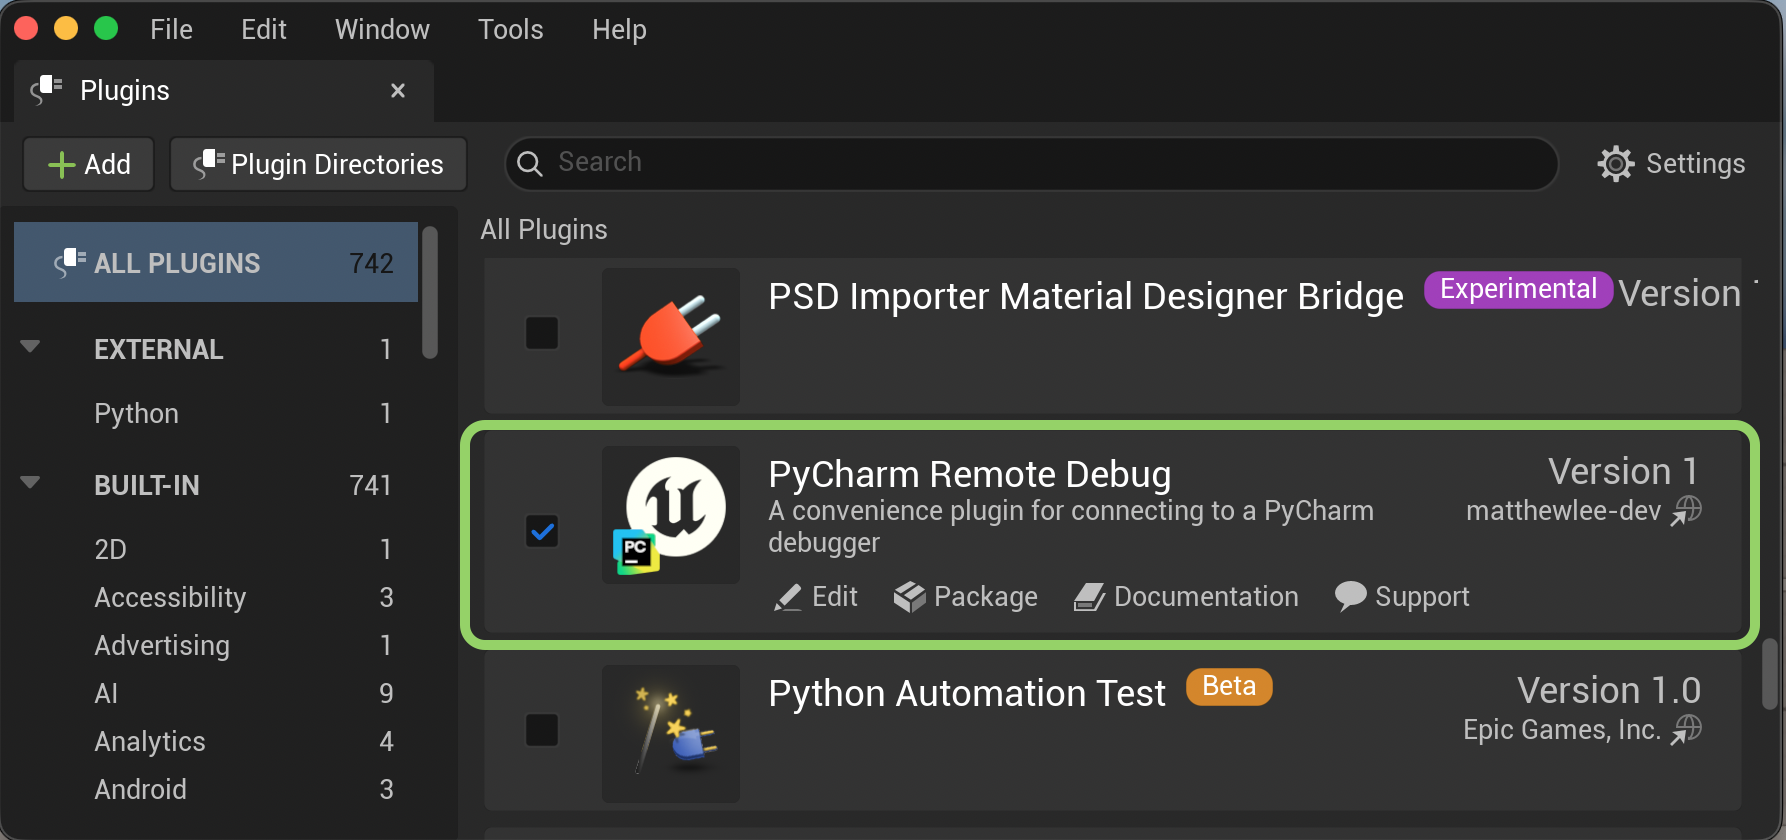Image resolution: width=1786 pixels, height=840 pixels.
Task: Click the category list scrollbar
Action: [430, 292]
